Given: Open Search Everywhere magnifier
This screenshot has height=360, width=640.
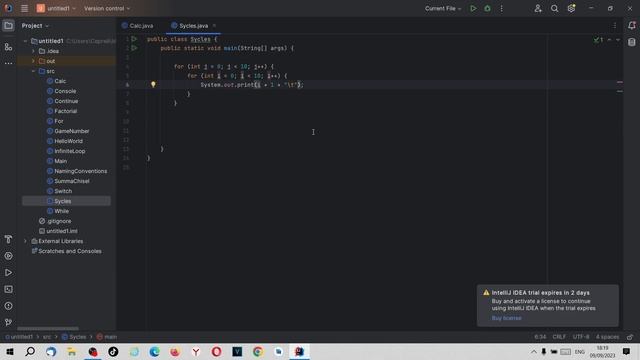Looking at the screenshot, I should [554, 8].
